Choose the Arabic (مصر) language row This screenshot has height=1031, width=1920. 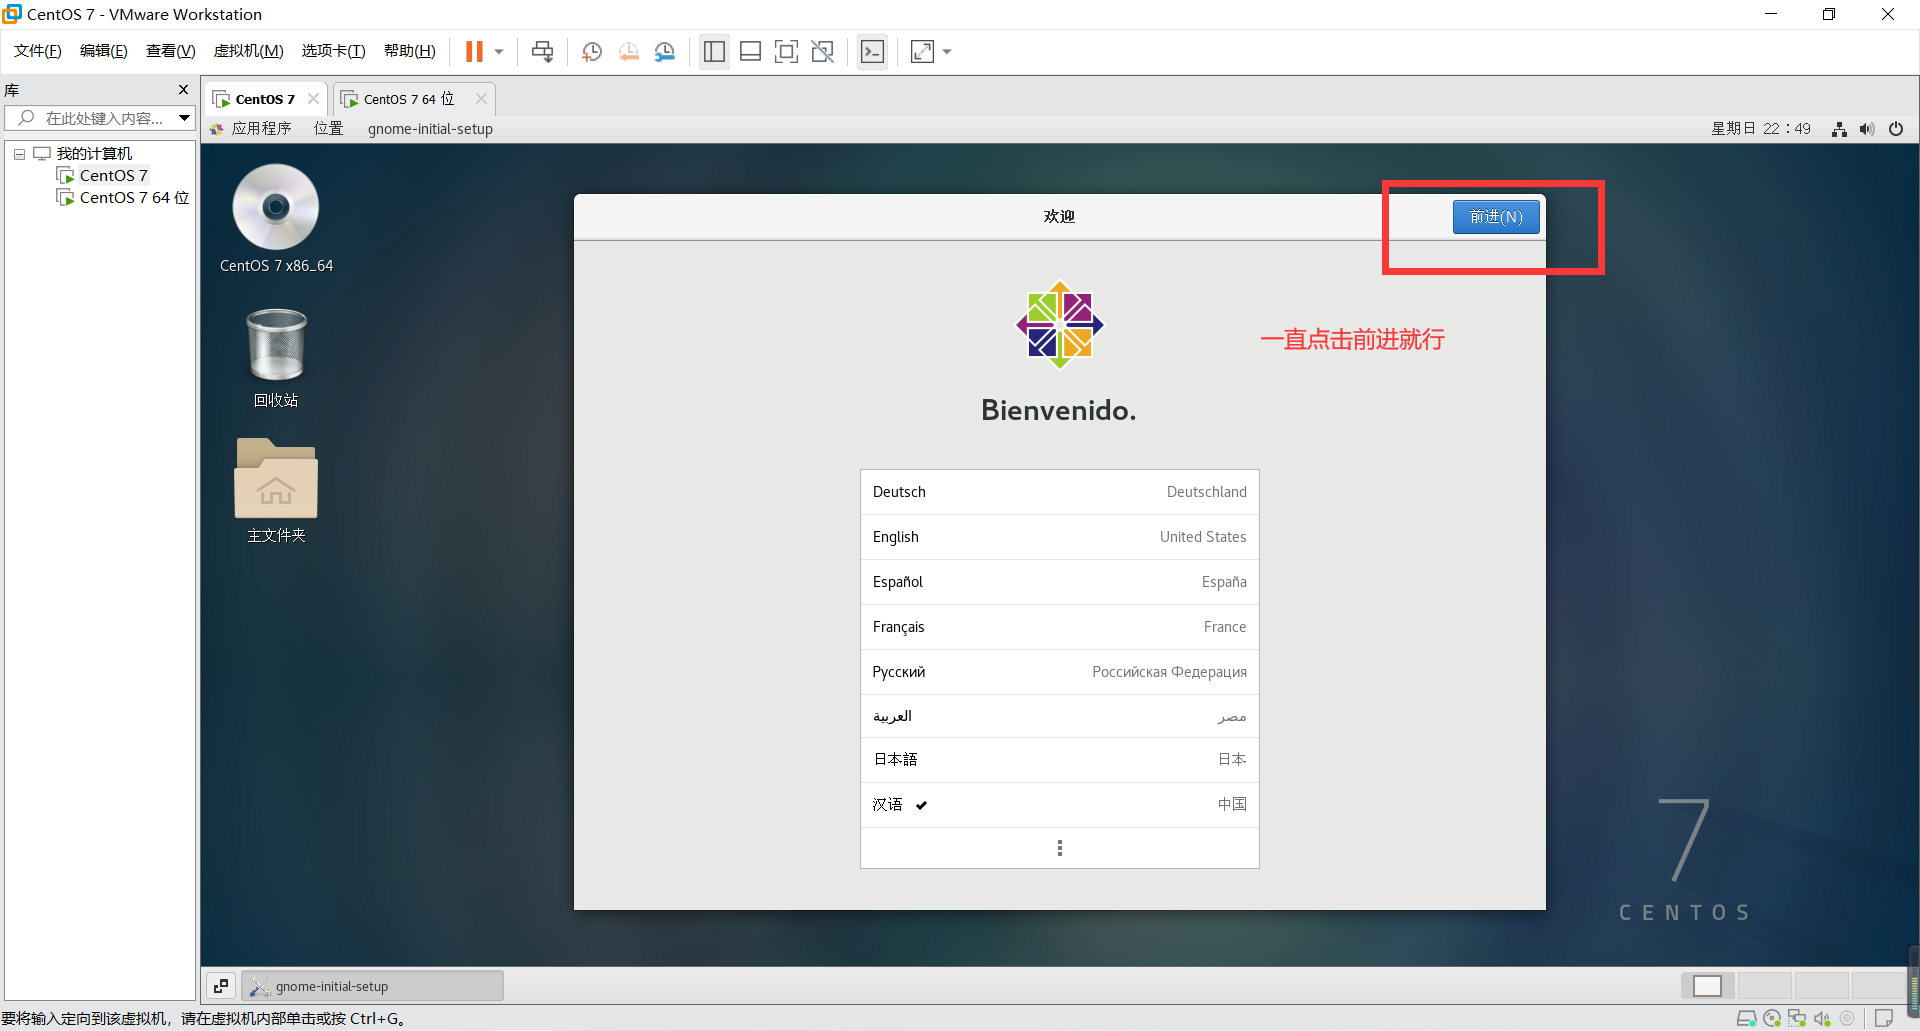pos(1059,716)
